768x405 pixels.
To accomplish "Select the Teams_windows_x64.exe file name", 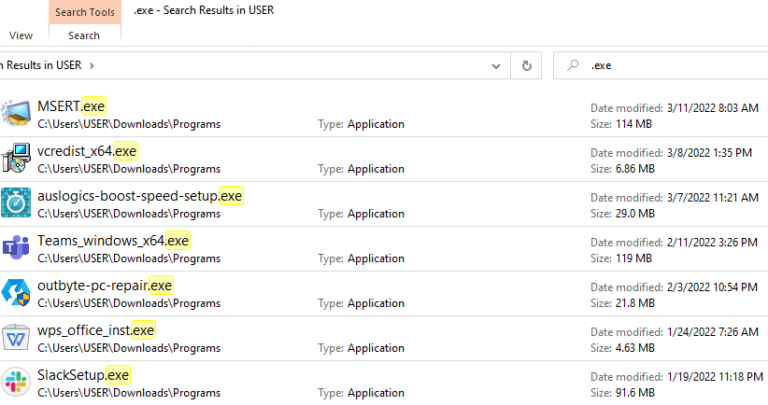I will (113, 240).
